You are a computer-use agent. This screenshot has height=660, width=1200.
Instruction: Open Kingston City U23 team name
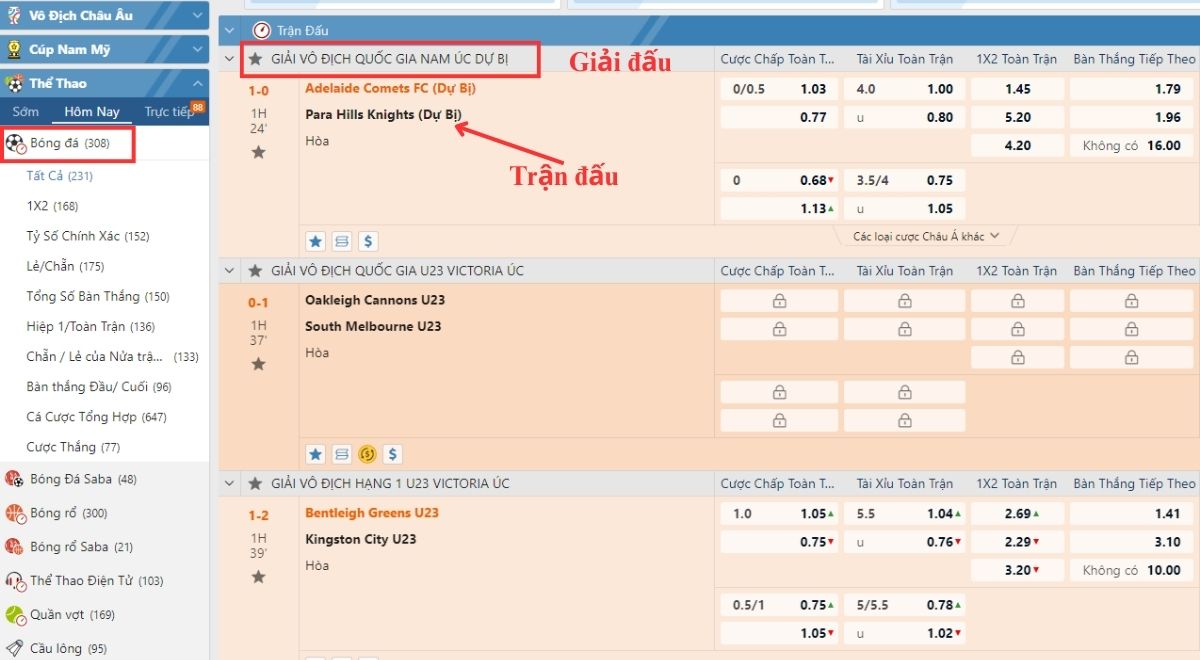coord(361,539)
